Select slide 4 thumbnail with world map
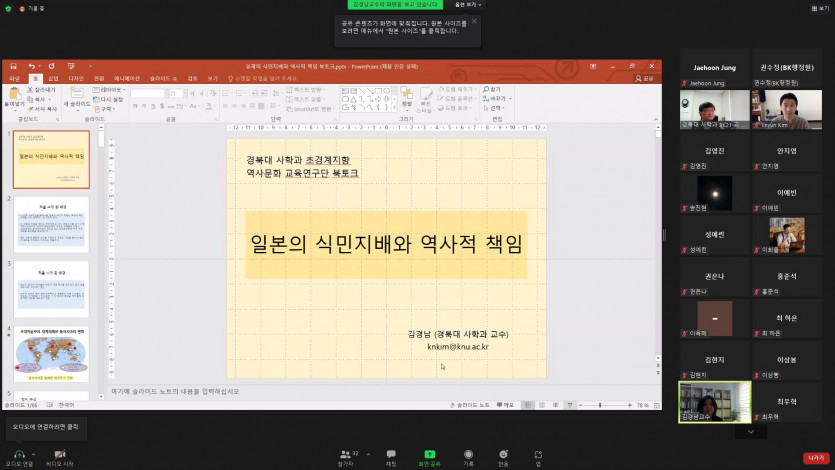Image resolution: width=835 pixels, height=470 pixels. click(51, 354)
